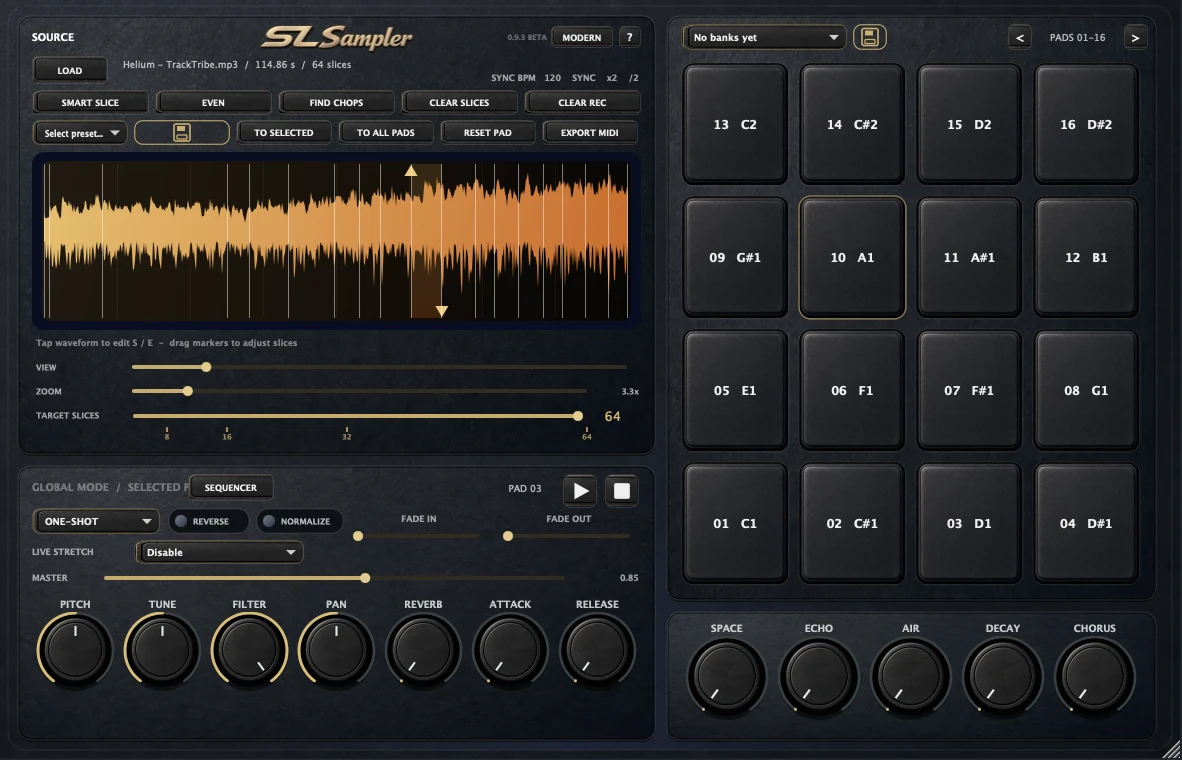The image size is (1182, 760).
Task: Open the Select preset dropdown
Action: click(81, 133)
